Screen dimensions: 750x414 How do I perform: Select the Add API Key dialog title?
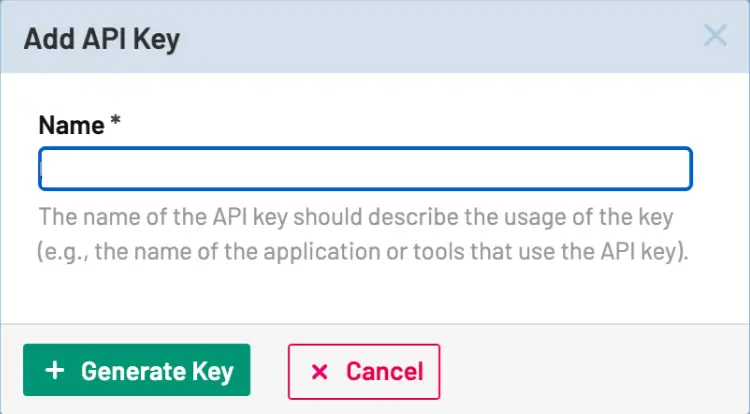click(x=101, y=39)
